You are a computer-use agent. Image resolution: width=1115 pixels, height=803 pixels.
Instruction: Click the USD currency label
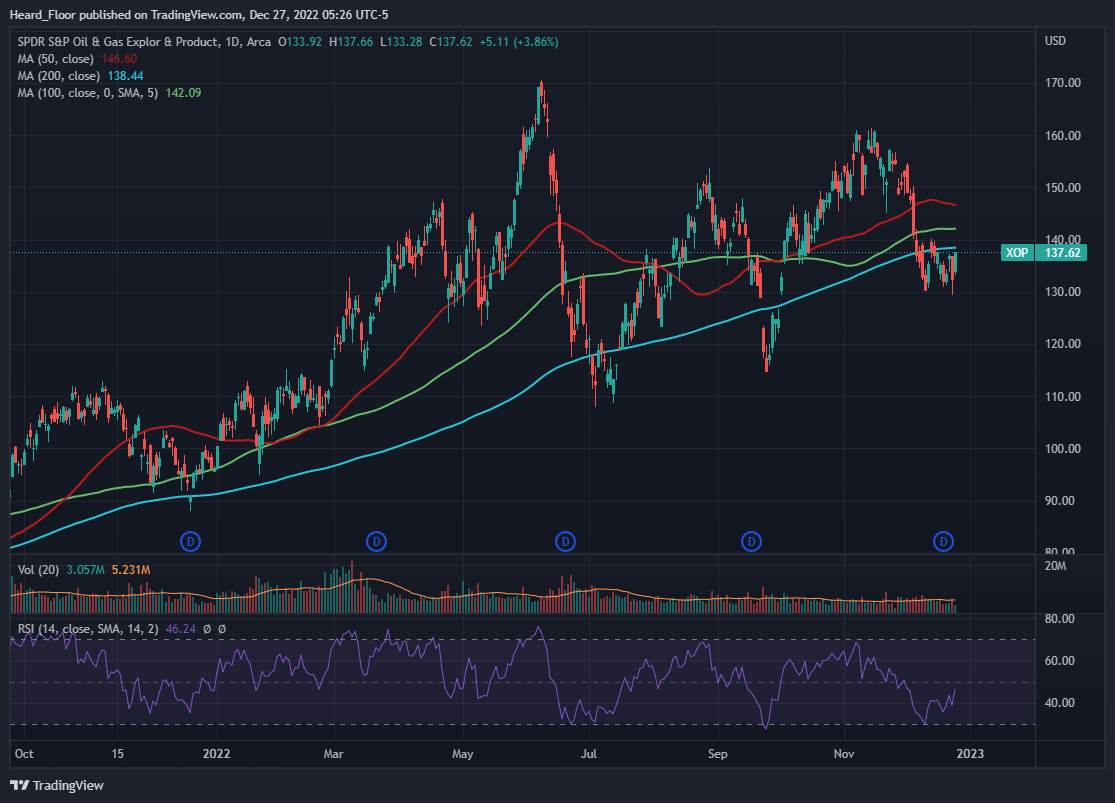click(x=1055, y=41)
